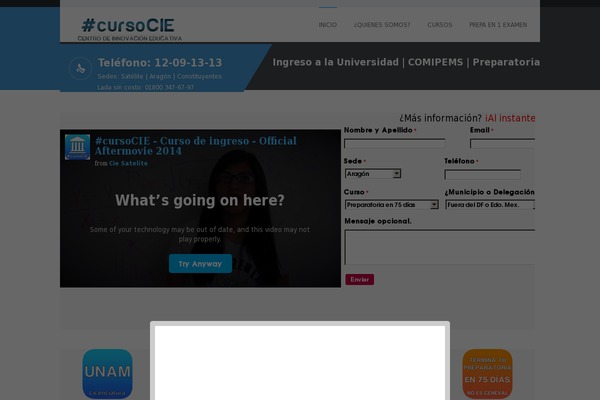Focus the Email input field
Screen dimensions: 600x400
502,144
